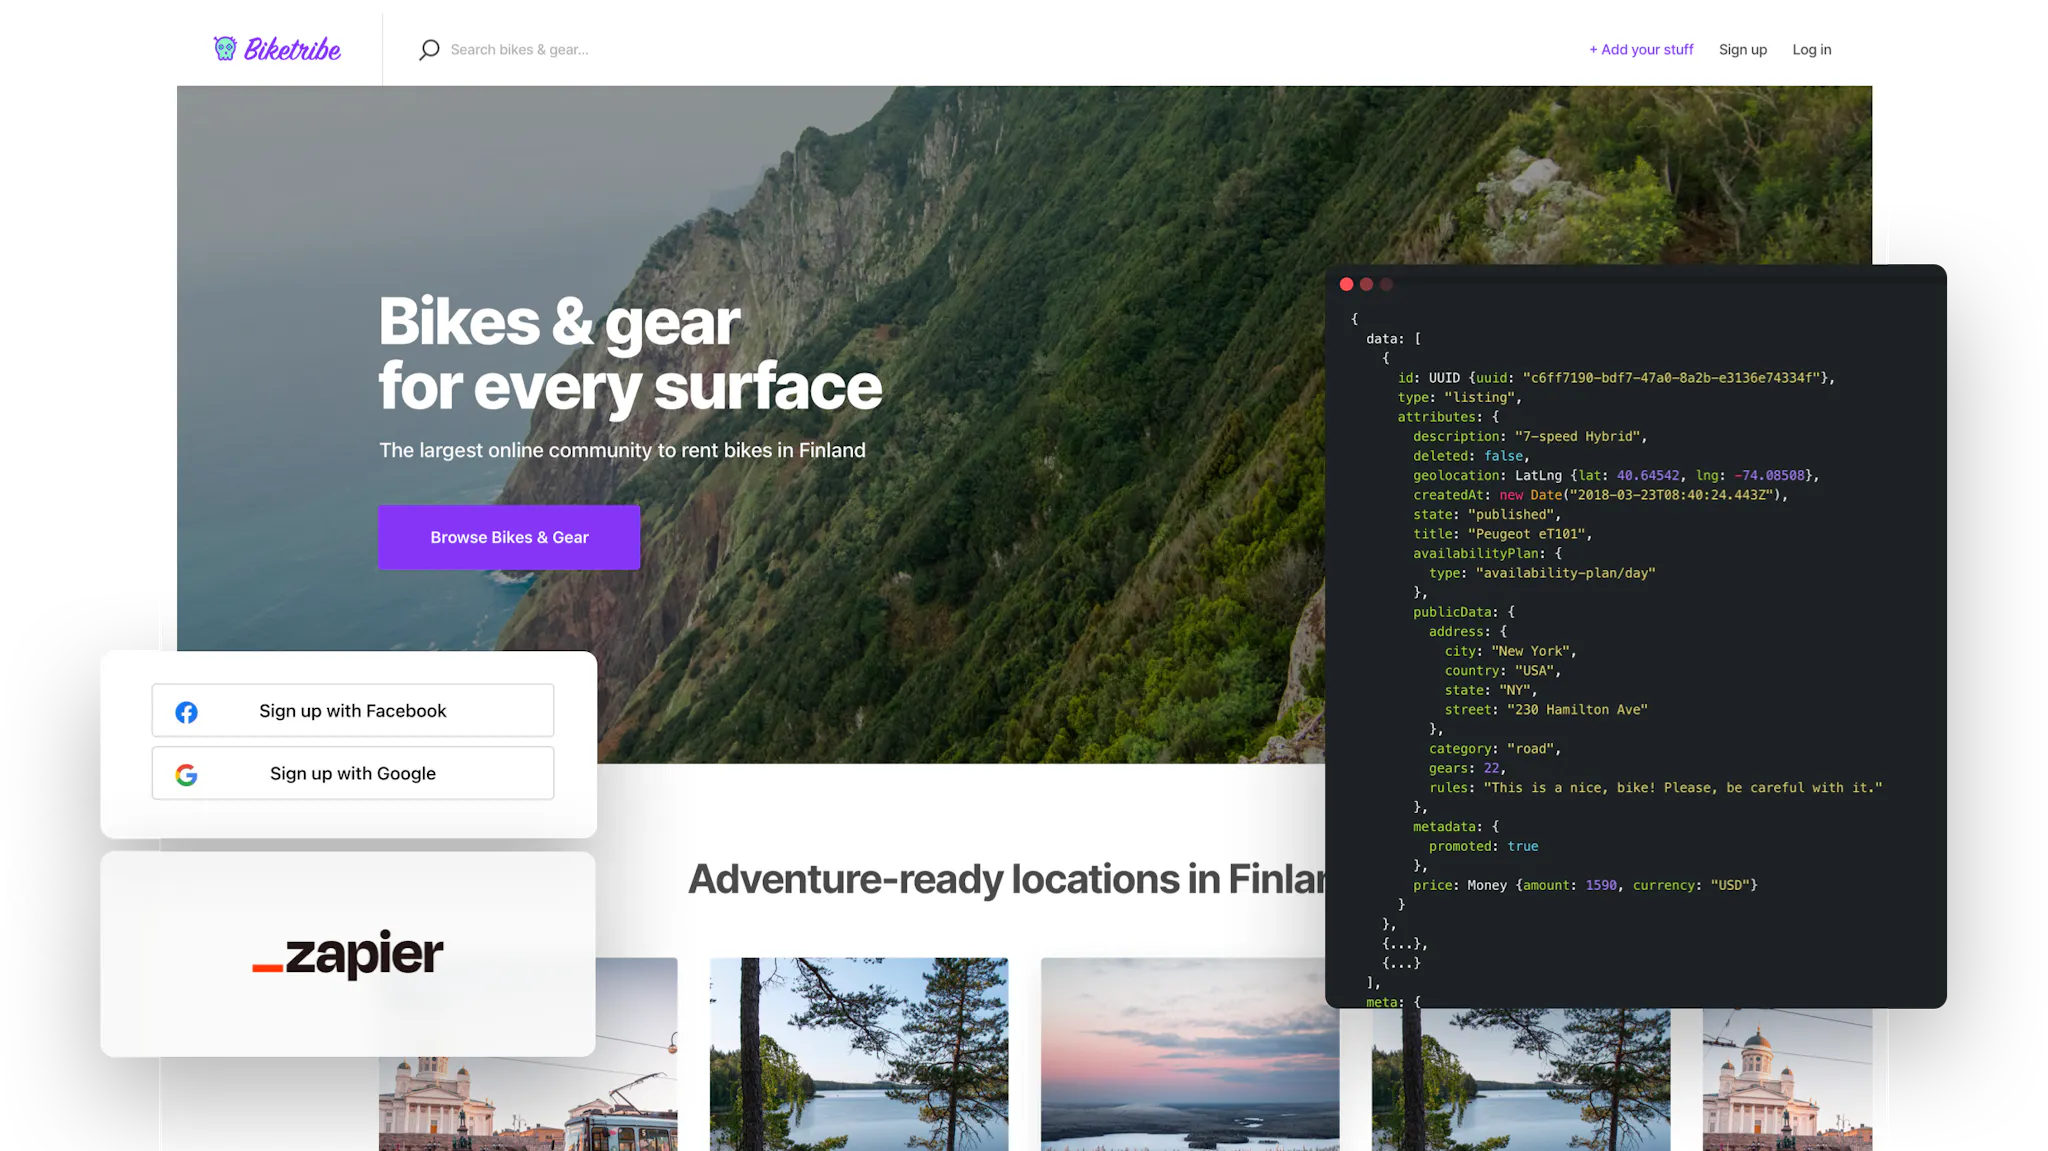Screen dimensions: 2048x1151
Task: Open the Add your stuff link
Action: click(x=1641, y=49)
